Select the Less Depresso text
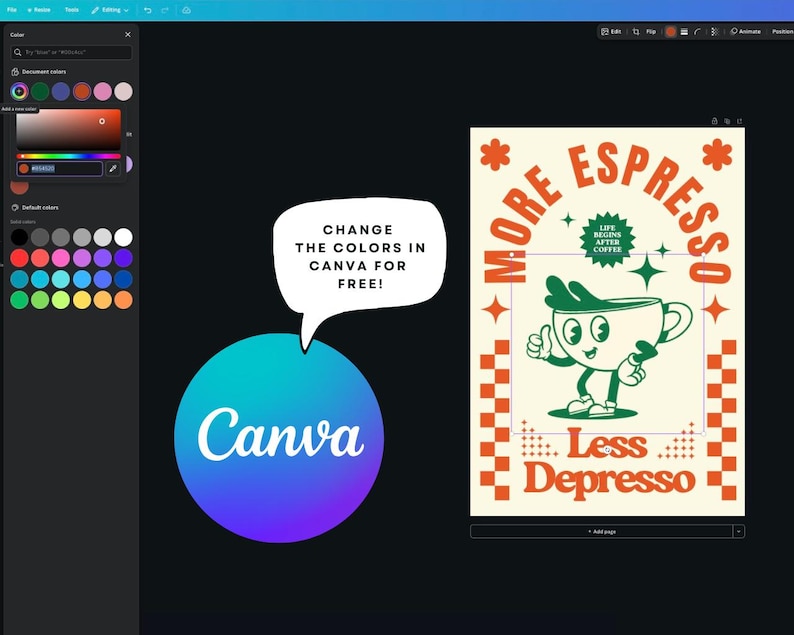794x635 pixels. pyautogui.click(x=609, y=462)
